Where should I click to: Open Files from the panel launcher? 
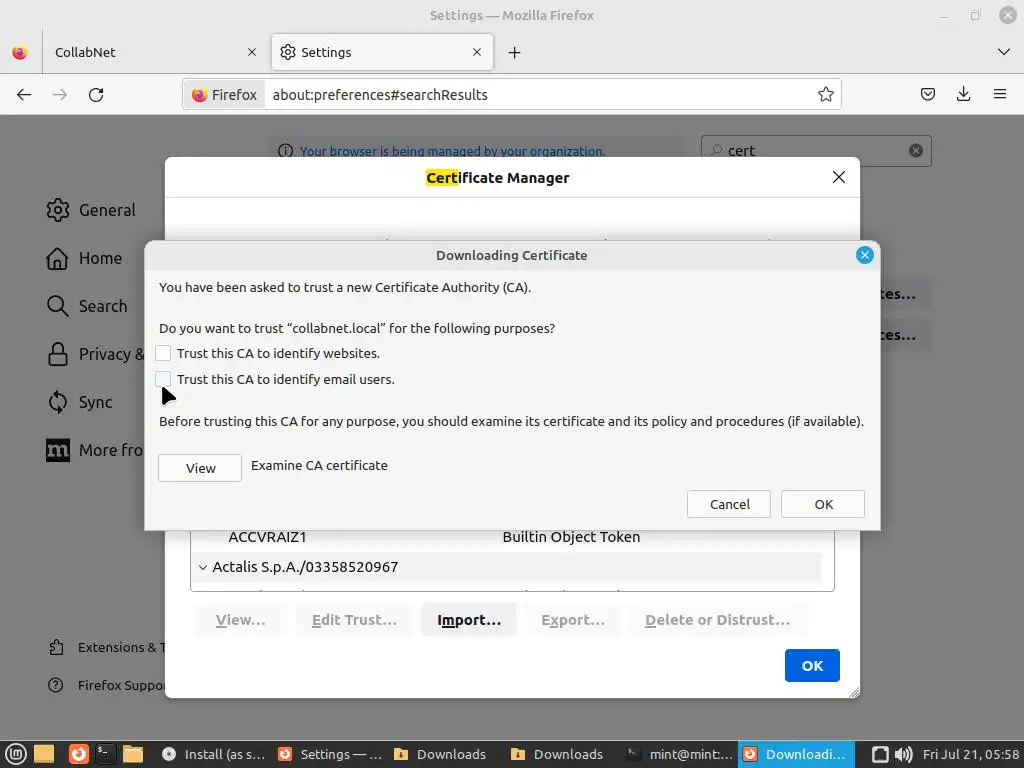(133, 754)
